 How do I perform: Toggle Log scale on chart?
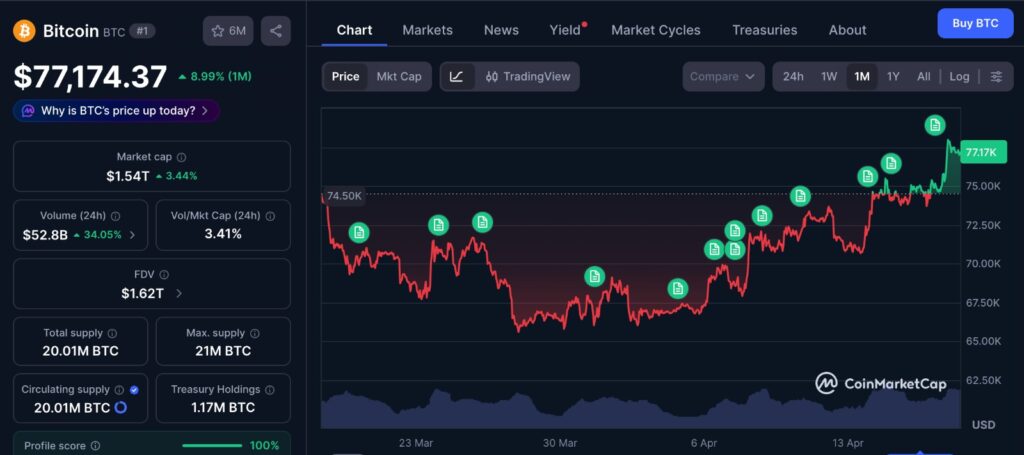pos(959,76)
